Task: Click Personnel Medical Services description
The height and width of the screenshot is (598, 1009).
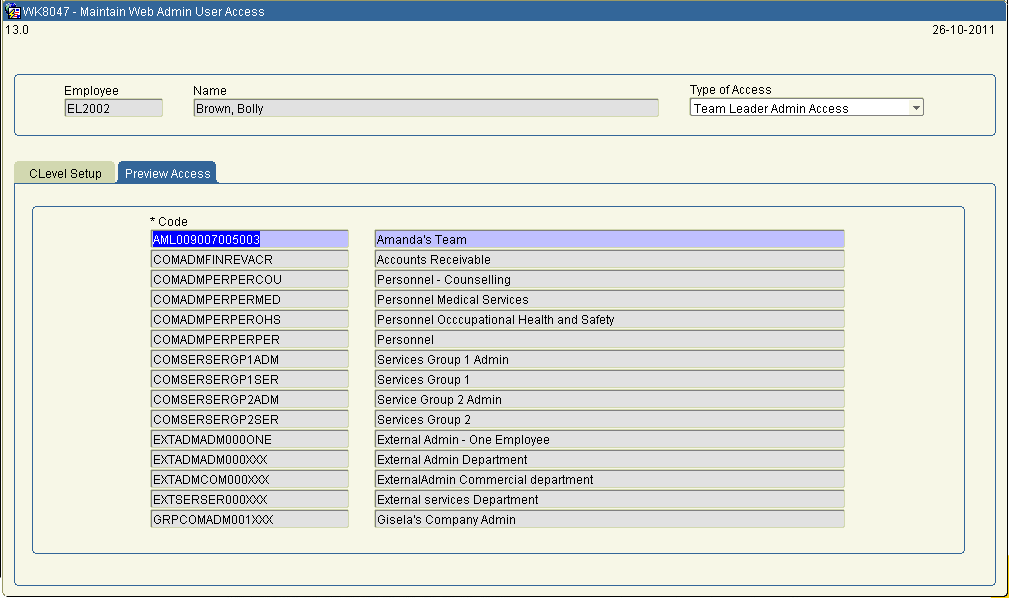Action: click(x=609, y=300)
